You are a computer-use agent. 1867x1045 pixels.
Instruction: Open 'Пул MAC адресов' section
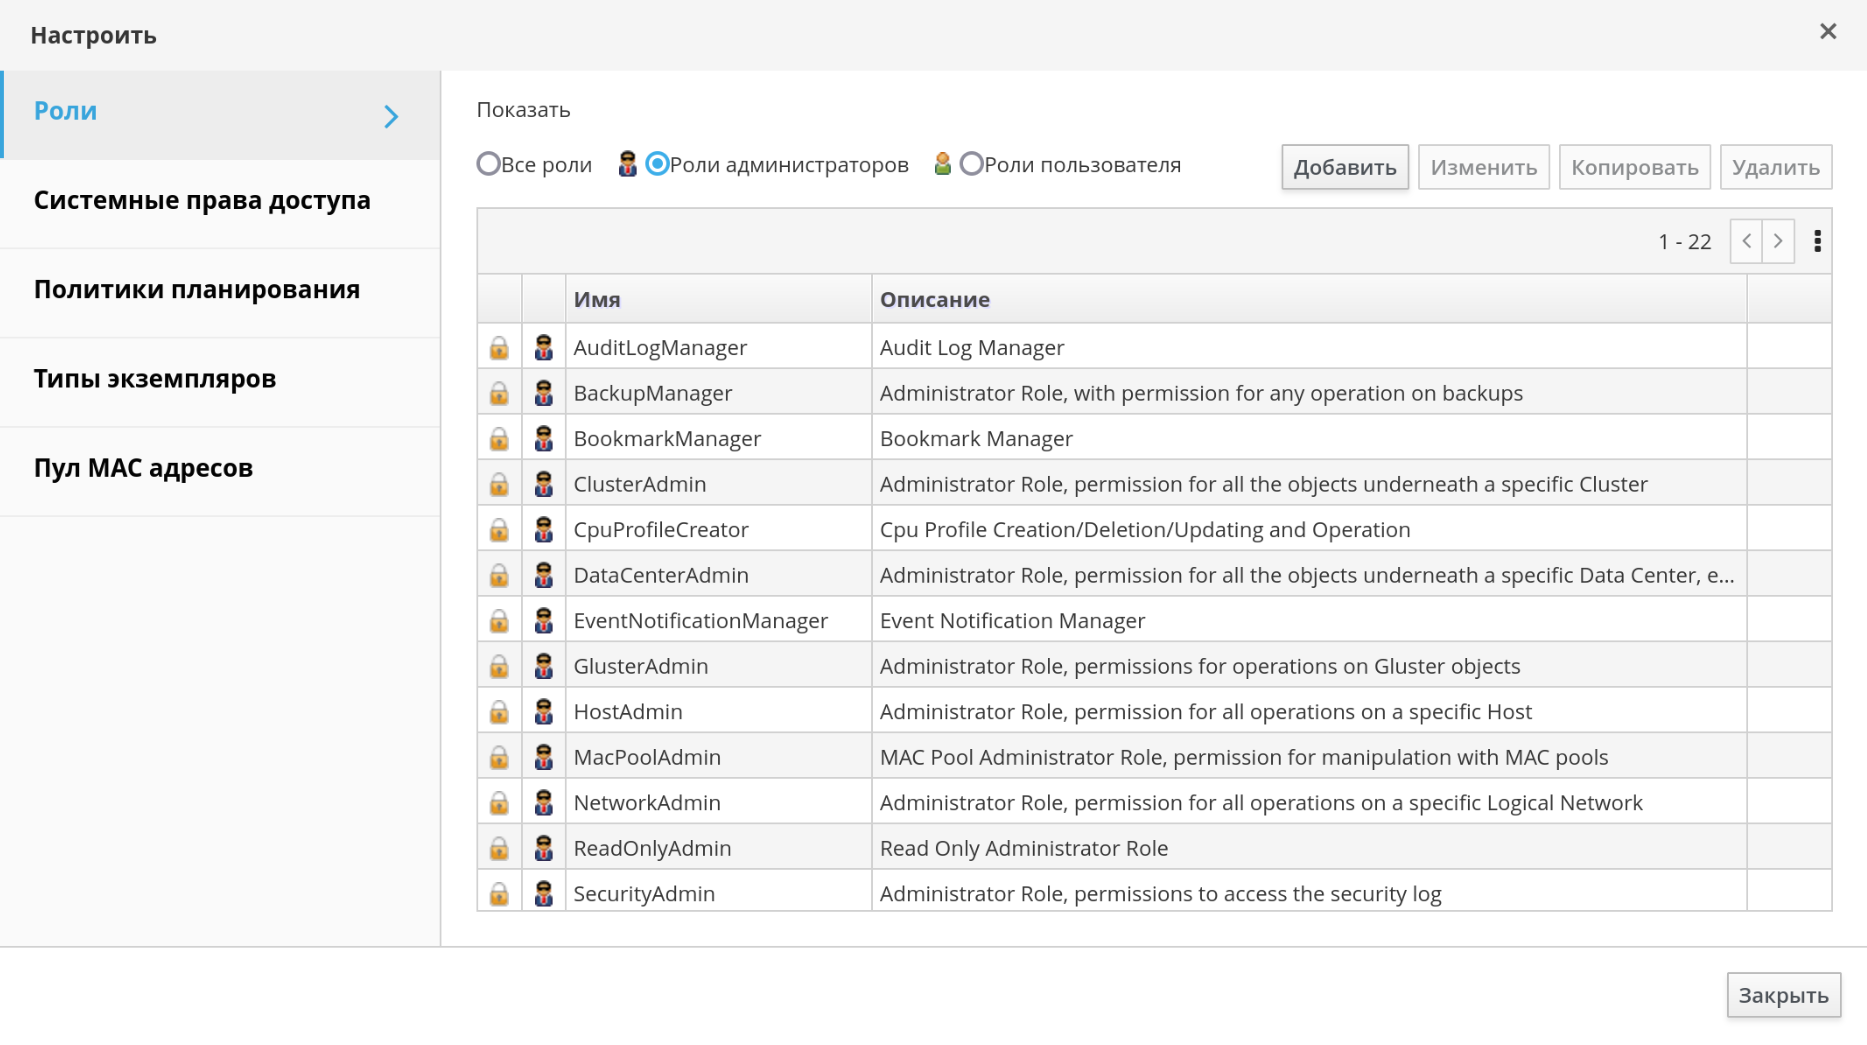click(x=143, y=468)
